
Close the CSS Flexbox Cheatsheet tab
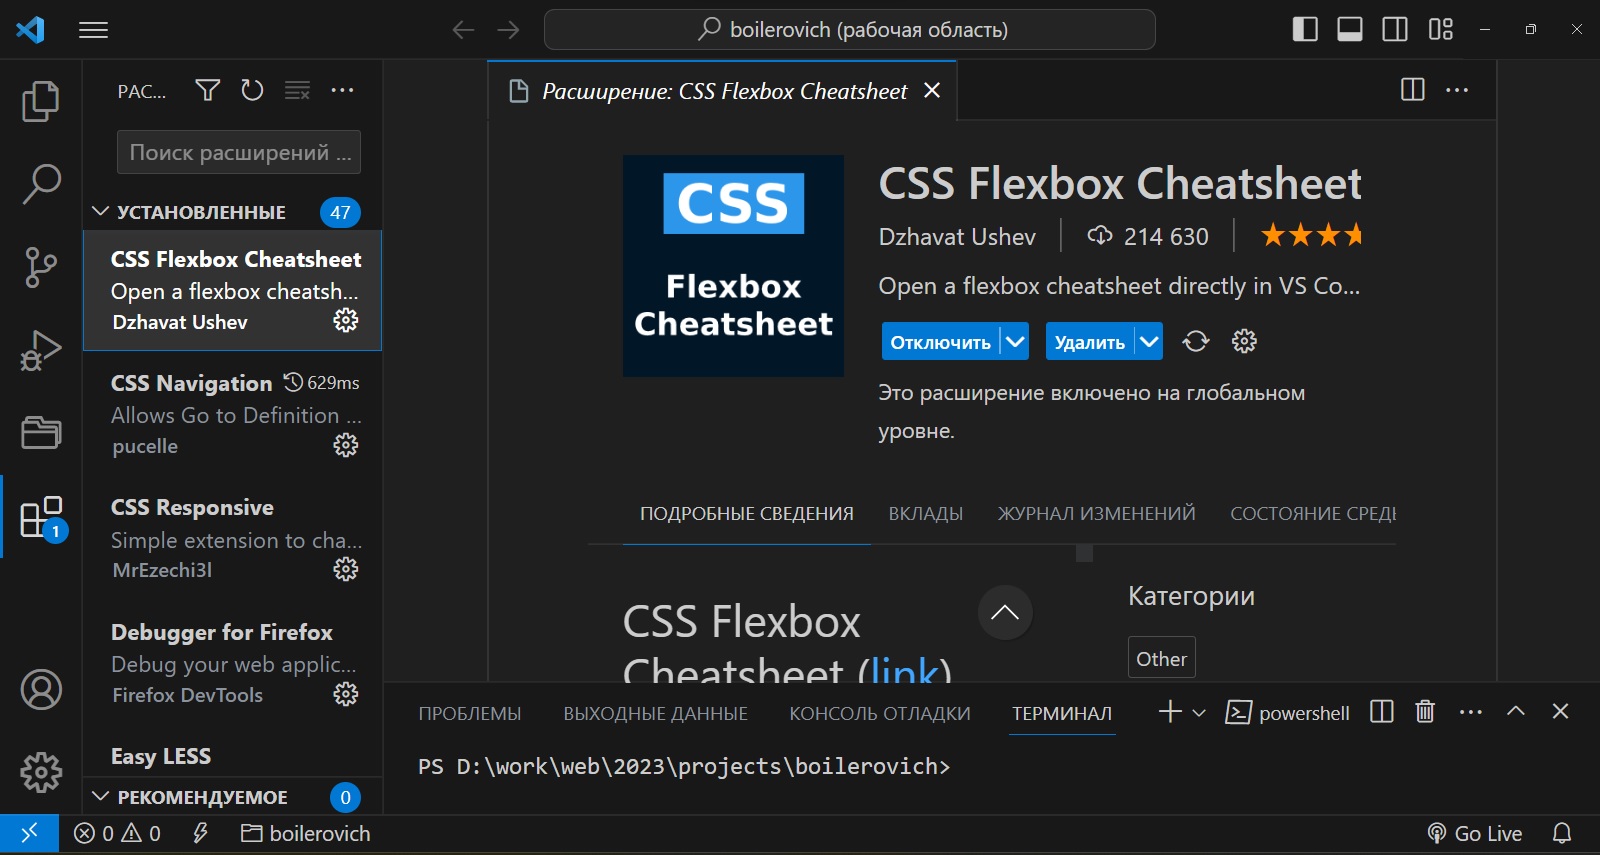pyautogui.click(x=932, y=90)
